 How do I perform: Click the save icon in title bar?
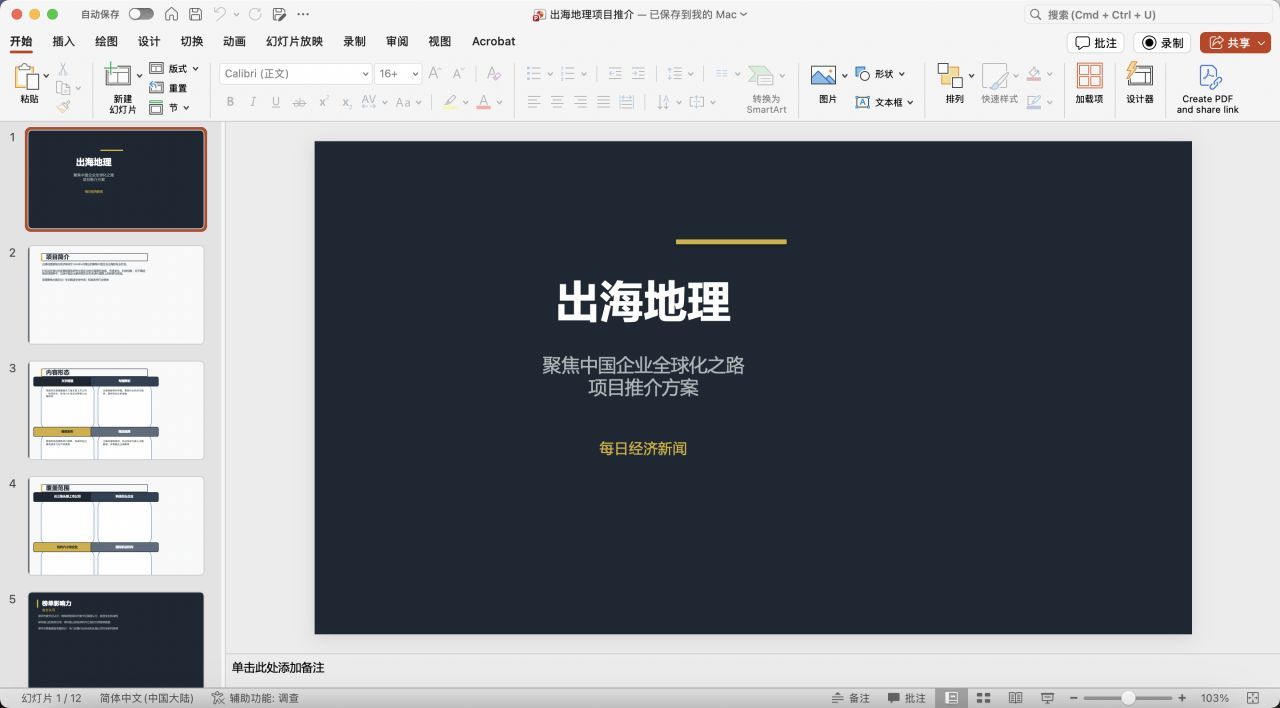tap(195, 15)
